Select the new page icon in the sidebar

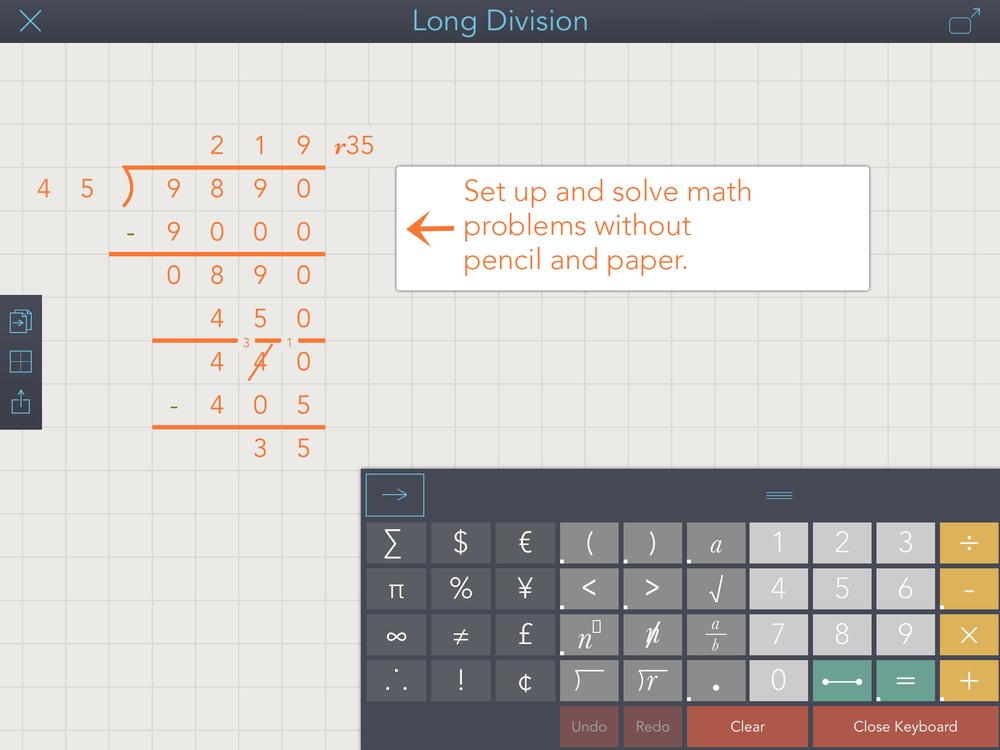[20, 322]
